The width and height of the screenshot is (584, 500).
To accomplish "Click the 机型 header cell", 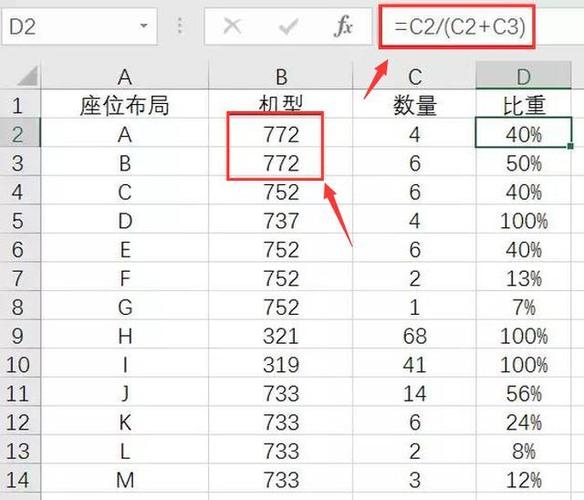I will point(281,105).
